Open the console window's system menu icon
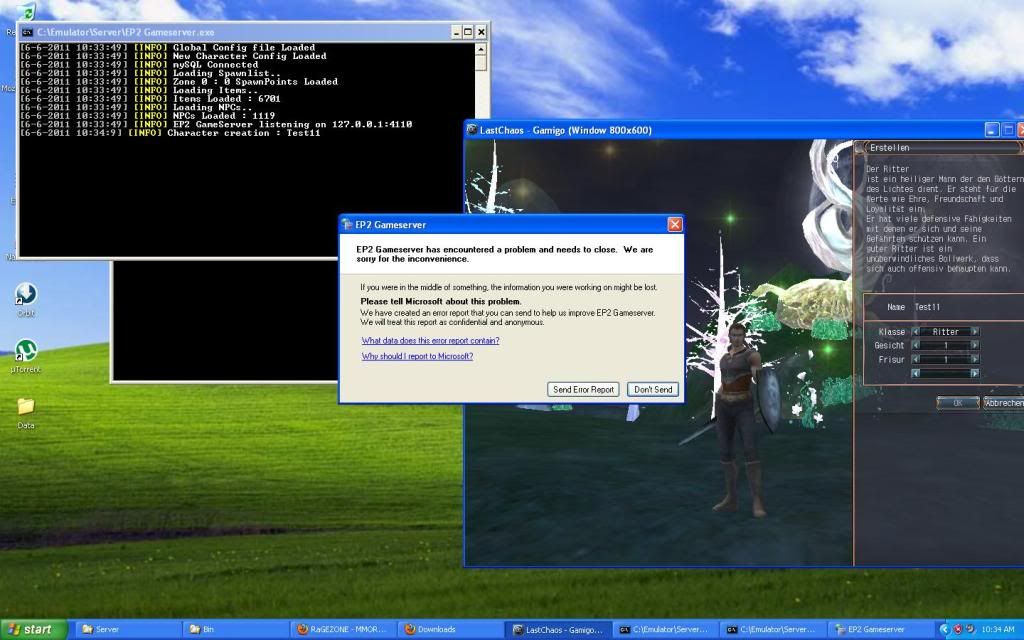The width and height of the screenshot is (1024, 640). click(27, 32)
